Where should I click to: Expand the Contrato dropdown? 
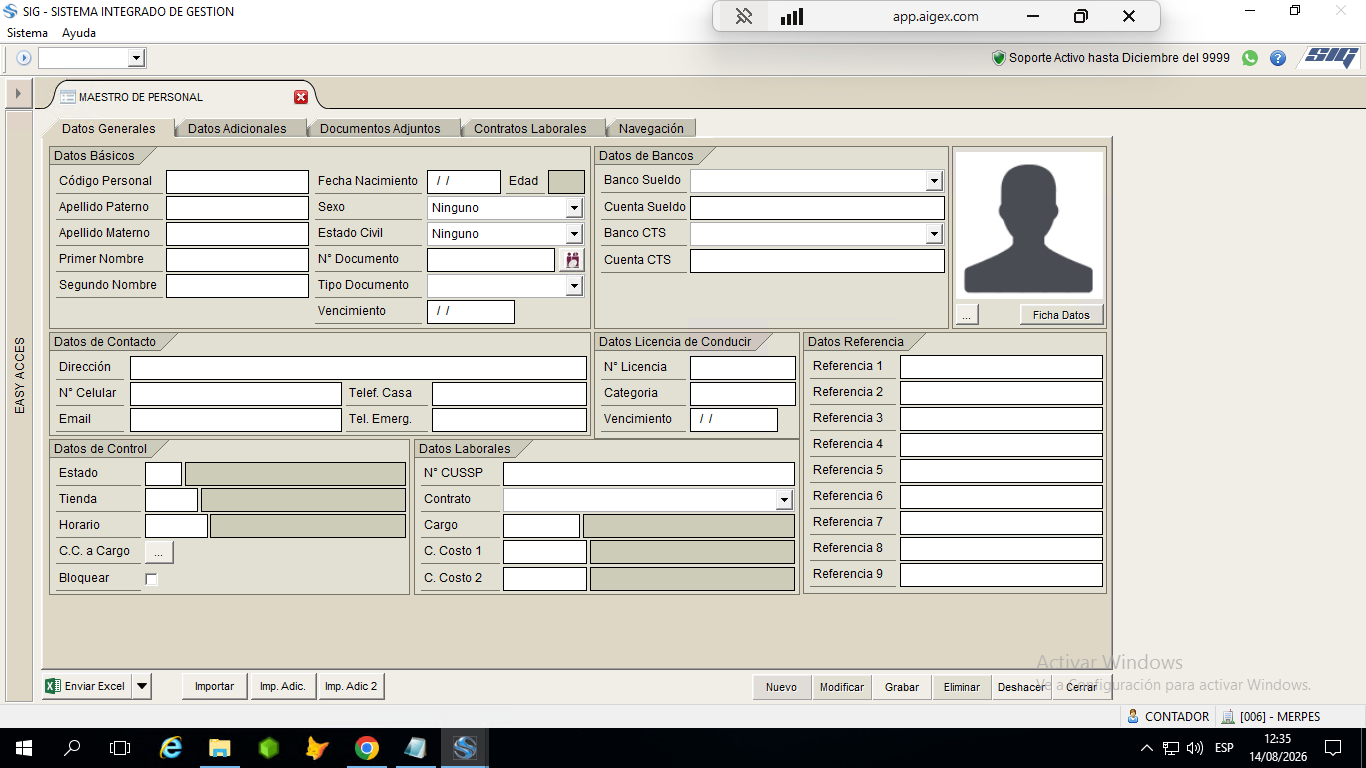[x=783, y=500]
